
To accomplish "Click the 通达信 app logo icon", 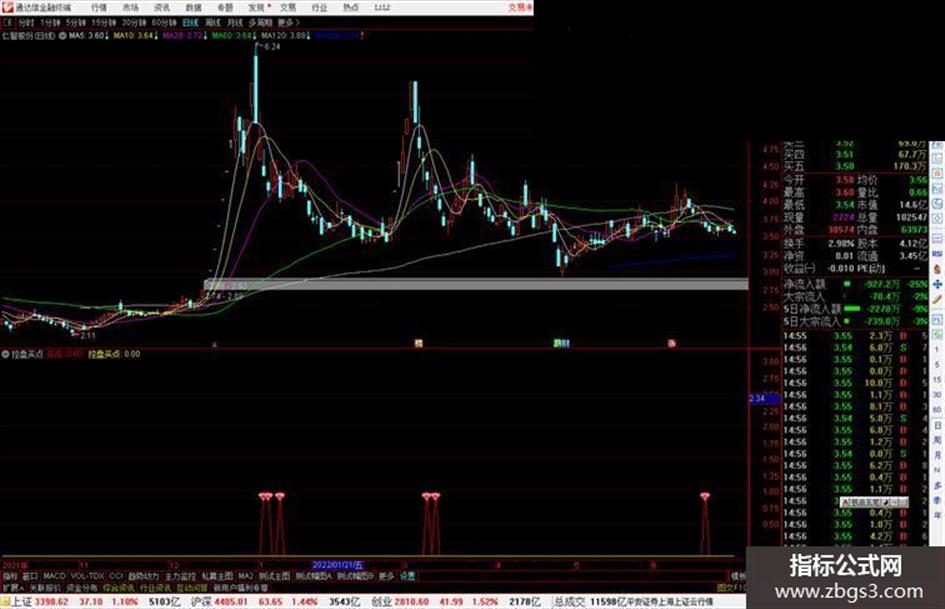I will click(7, 7).
